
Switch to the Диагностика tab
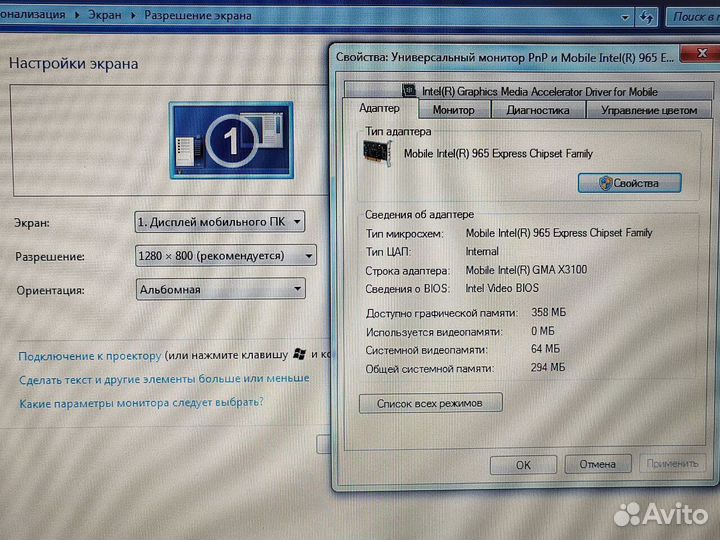(538, 110)
